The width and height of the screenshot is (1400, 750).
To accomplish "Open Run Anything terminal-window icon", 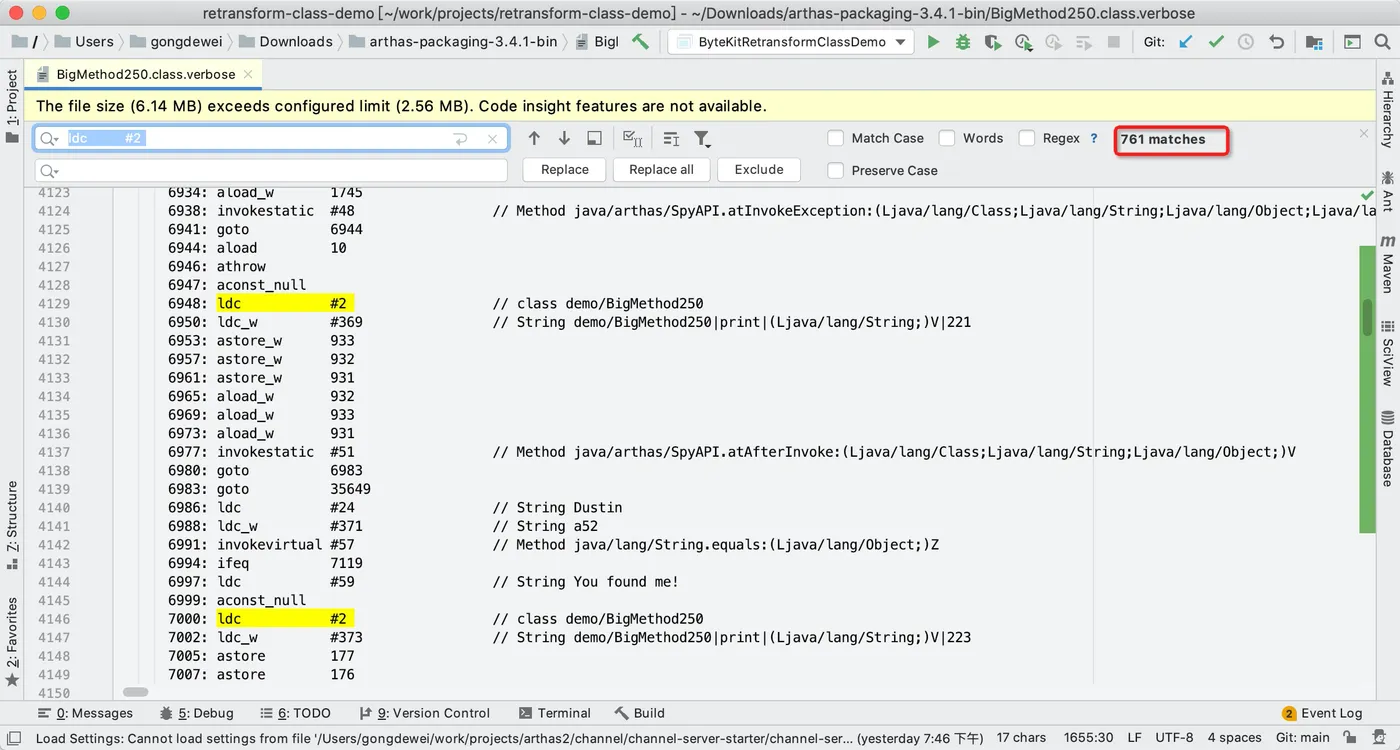I will point(1352,42).
